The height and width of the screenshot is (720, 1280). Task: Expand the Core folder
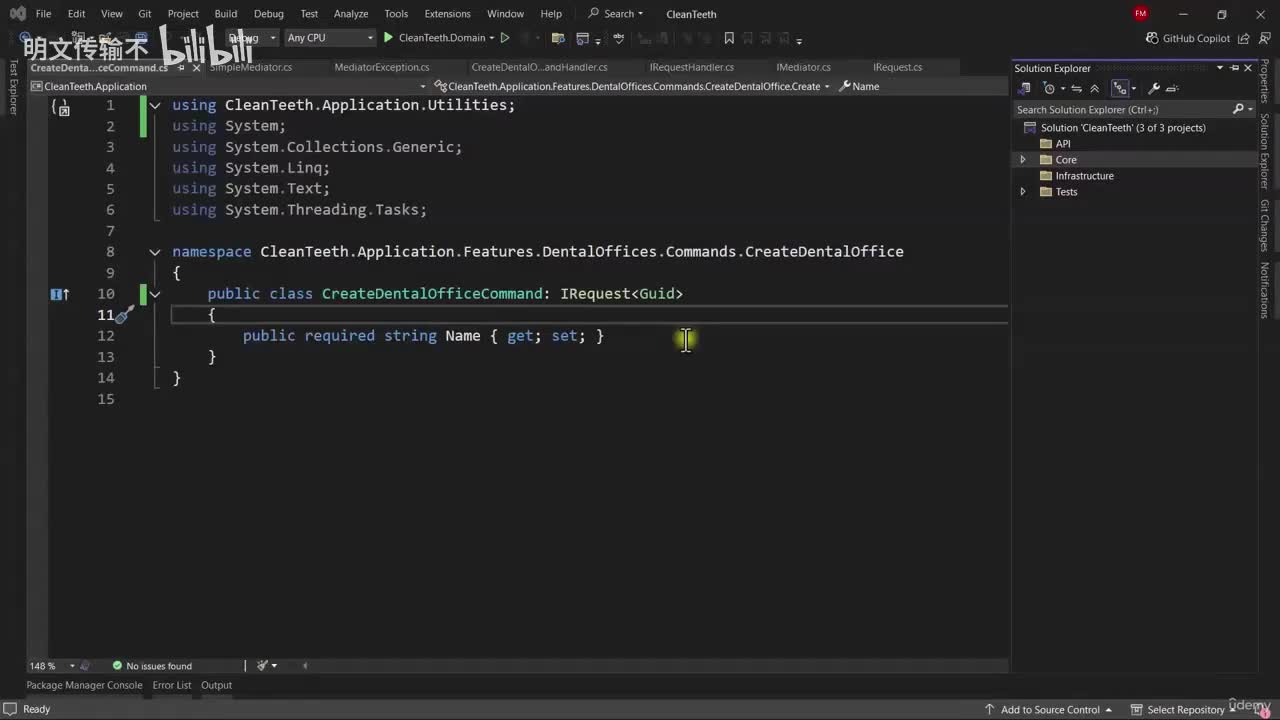click(1022, 160)
